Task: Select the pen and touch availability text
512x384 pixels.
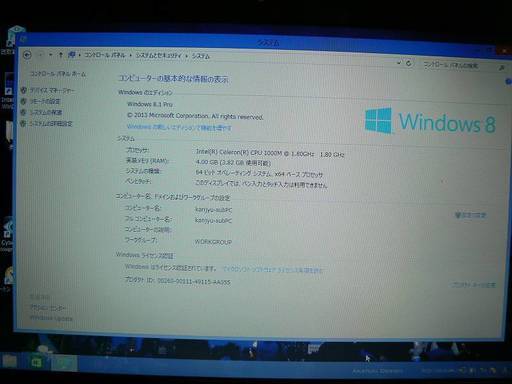Action: coord(261,183)
